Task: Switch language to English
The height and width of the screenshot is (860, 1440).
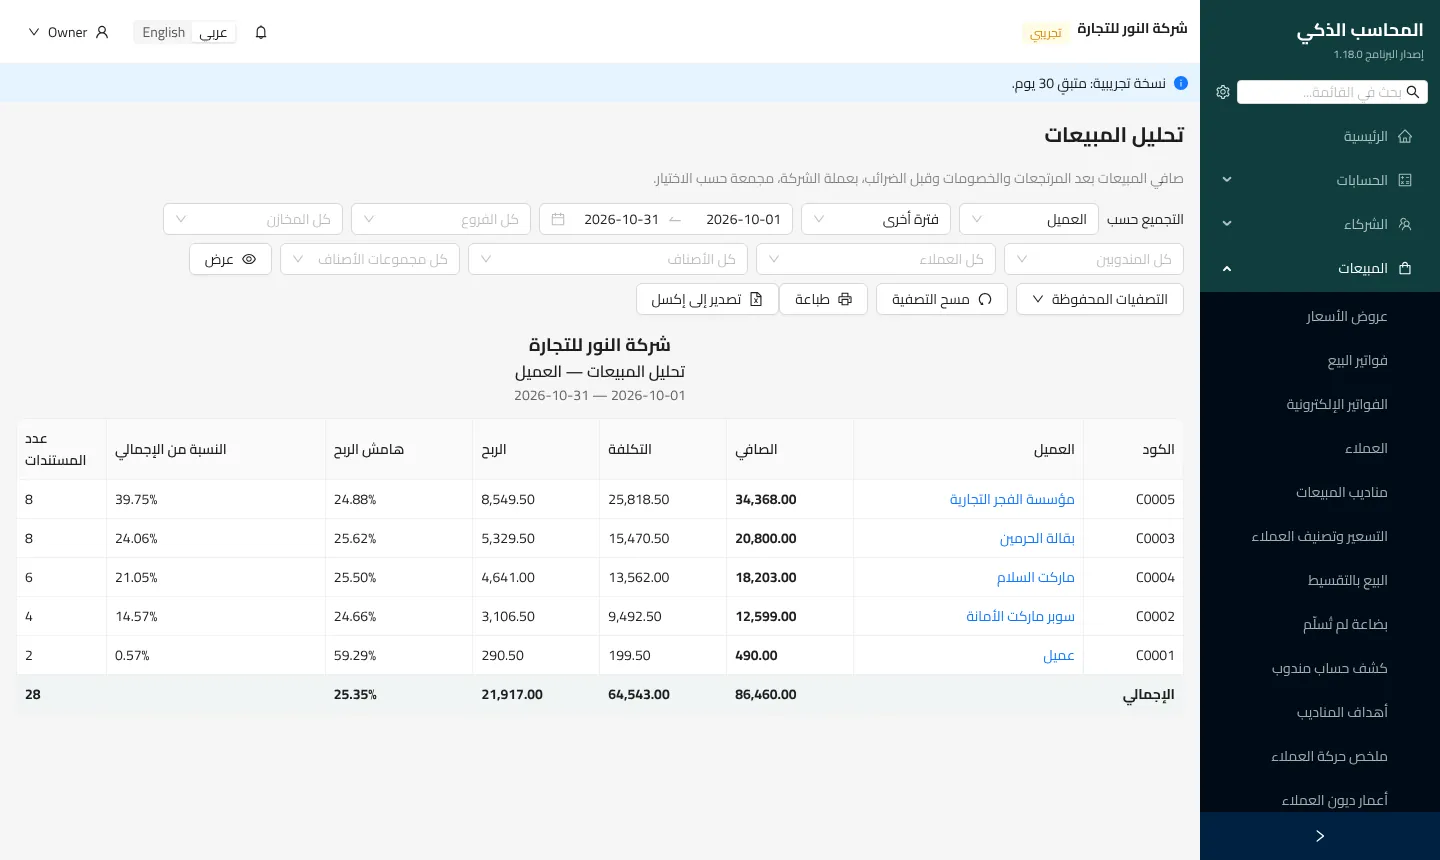Action: coord(164,32)
